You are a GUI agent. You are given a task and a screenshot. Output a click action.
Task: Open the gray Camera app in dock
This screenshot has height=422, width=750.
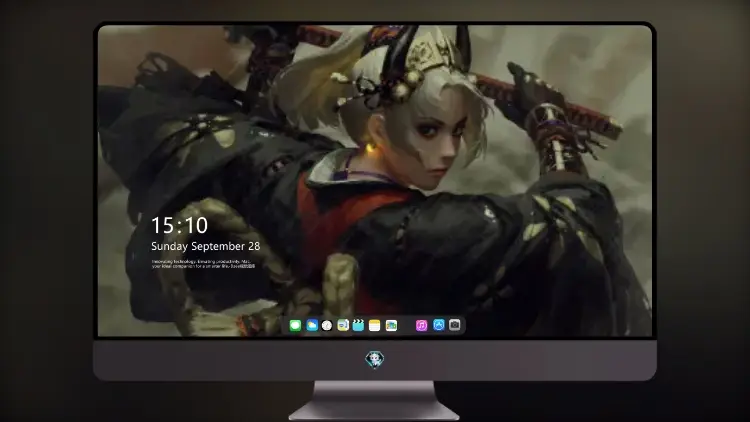[x=455, y=325]
